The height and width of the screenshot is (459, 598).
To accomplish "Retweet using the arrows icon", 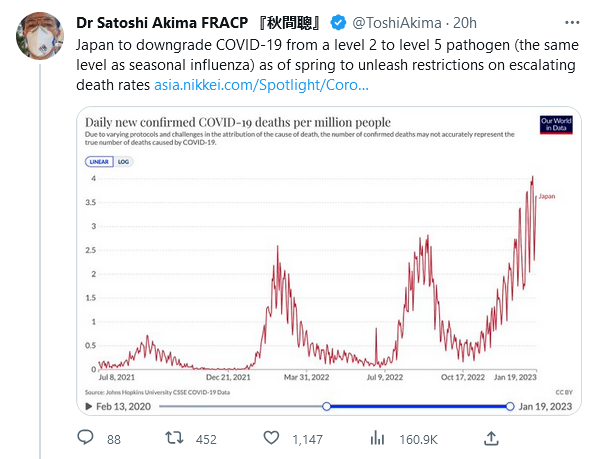I will click(174, 438).
